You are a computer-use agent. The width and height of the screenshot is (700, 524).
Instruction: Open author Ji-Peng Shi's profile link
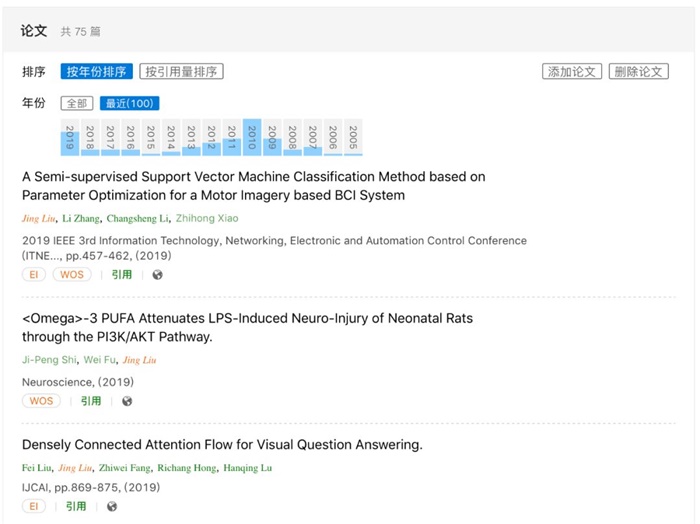pyautogui.click(x=46, y=360)
